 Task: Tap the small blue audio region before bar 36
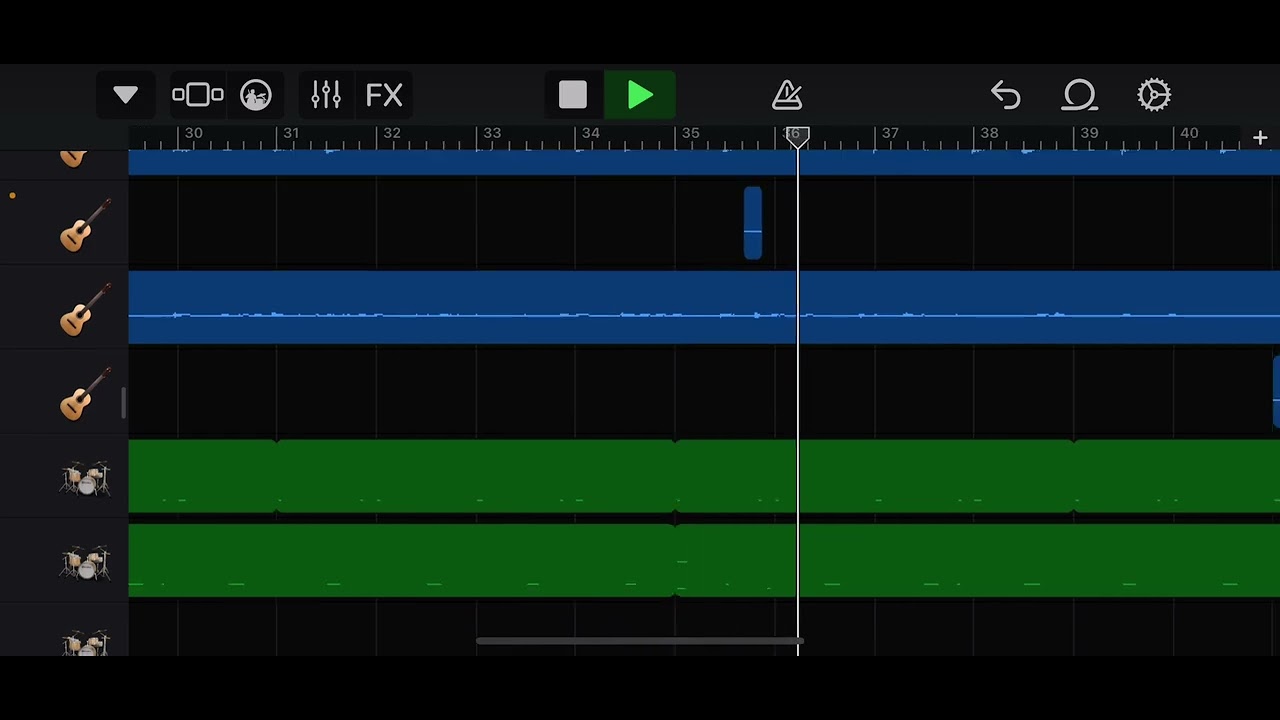(753, 223)
